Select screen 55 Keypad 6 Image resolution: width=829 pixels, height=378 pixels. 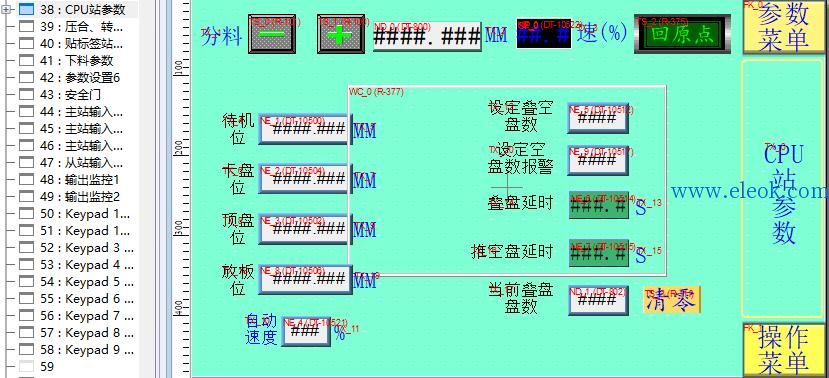pos(87,299)
